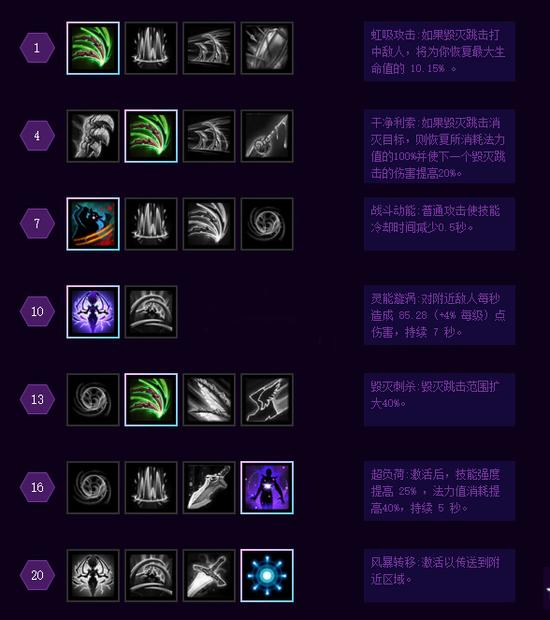The width and height of the screenshot is (550, 620).
Task: Pick the unselected grey heroic ability at level 10
Action: (151, 312)
